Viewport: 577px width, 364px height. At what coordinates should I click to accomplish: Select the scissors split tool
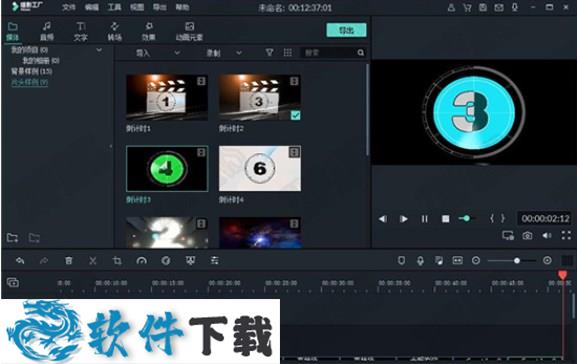93,261
